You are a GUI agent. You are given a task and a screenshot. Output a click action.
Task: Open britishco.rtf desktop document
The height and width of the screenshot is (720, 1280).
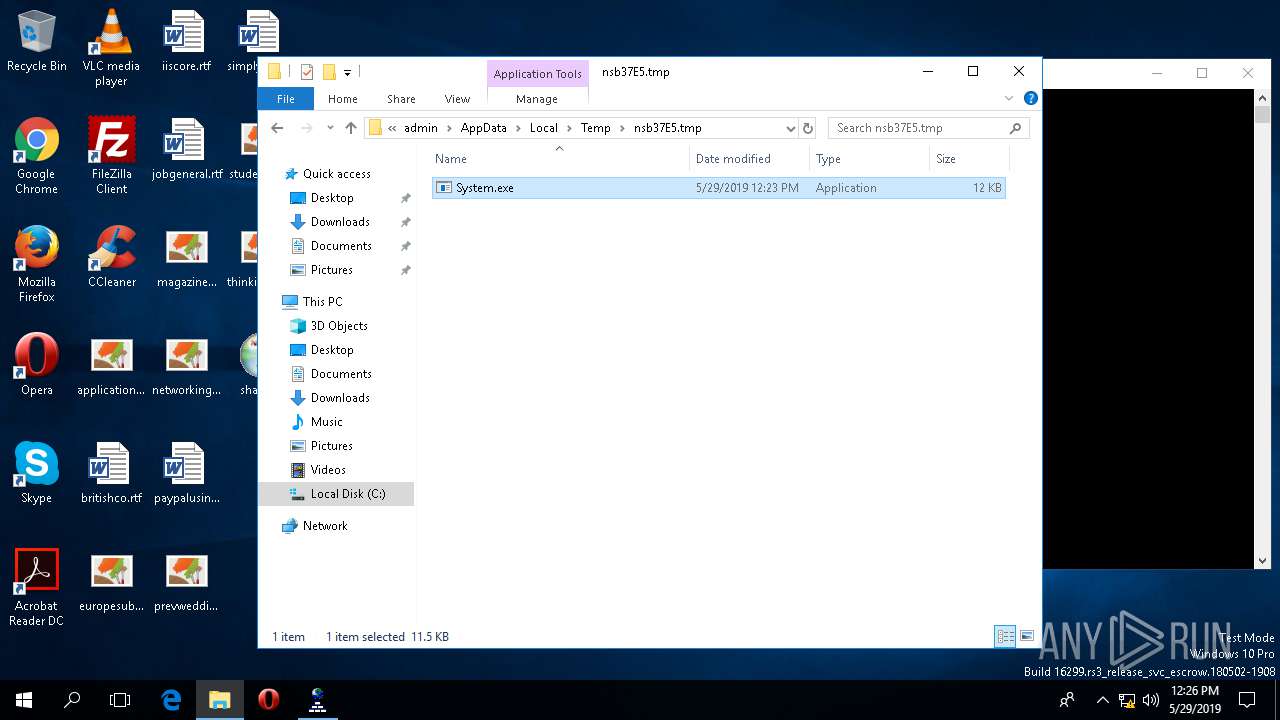pos(111,473)
